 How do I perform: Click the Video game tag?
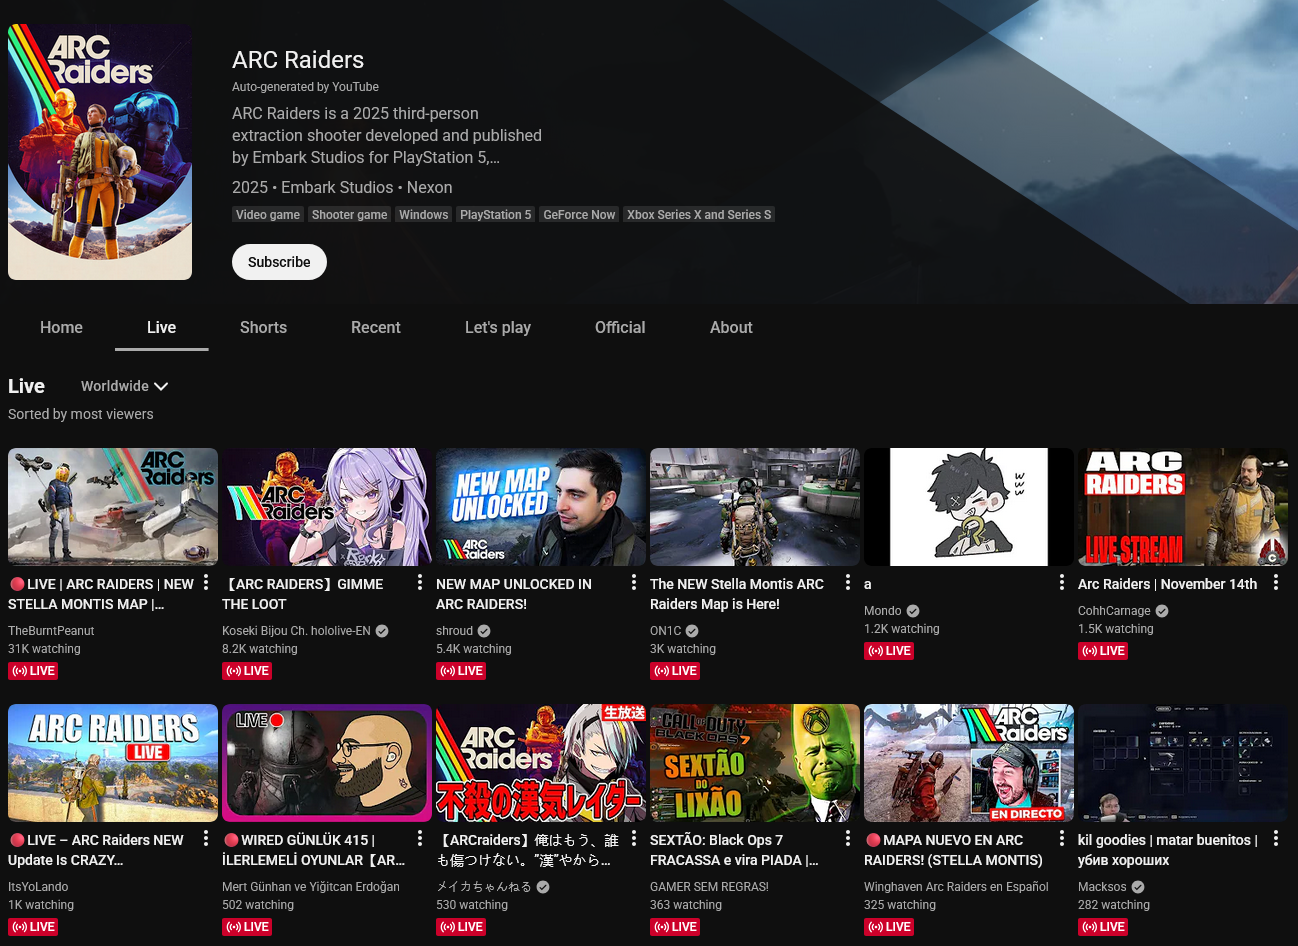click(x=268, y=215)
